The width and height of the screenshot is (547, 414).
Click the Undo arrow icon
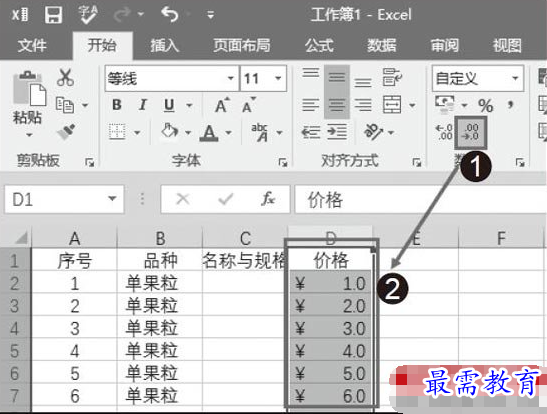pos(170,15)
